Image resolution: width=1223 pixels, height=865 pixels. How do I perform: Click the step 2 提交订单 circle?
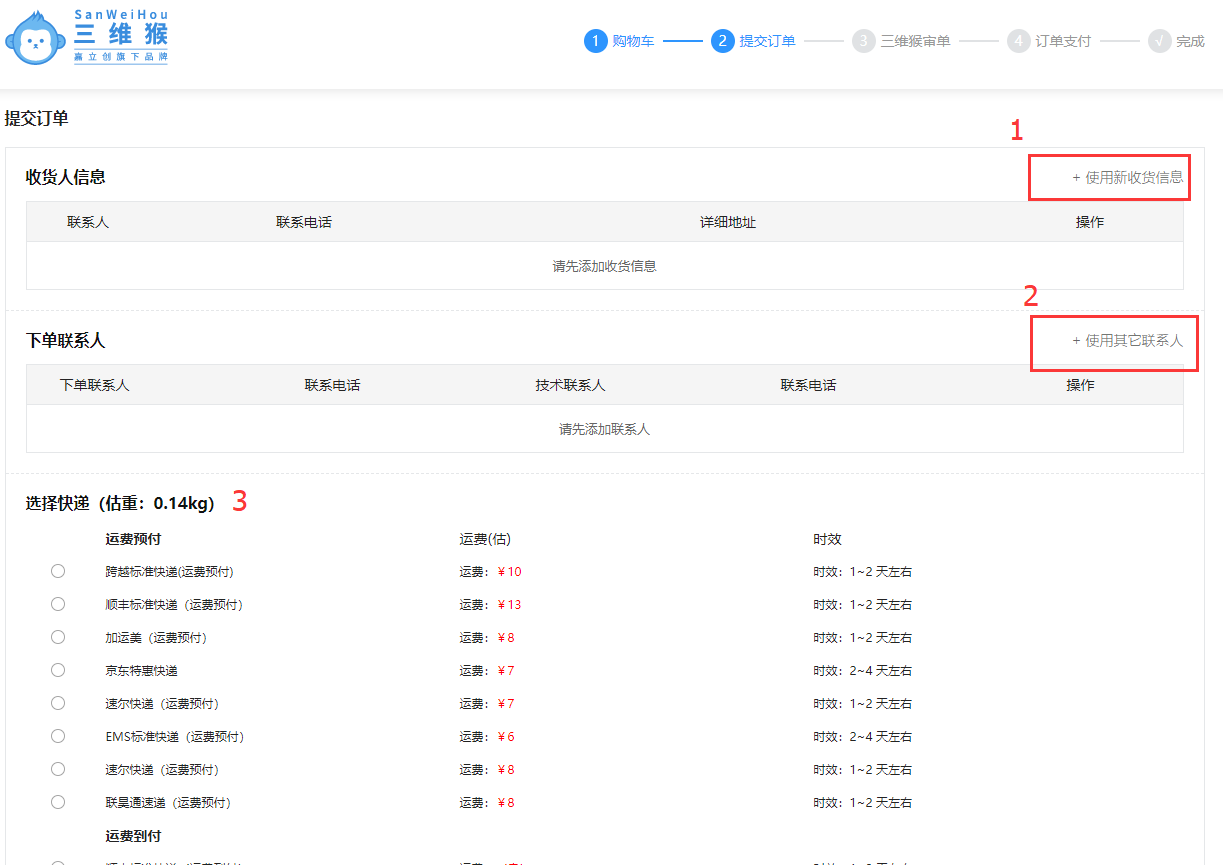pyautogui.click(x=723, y=41)
